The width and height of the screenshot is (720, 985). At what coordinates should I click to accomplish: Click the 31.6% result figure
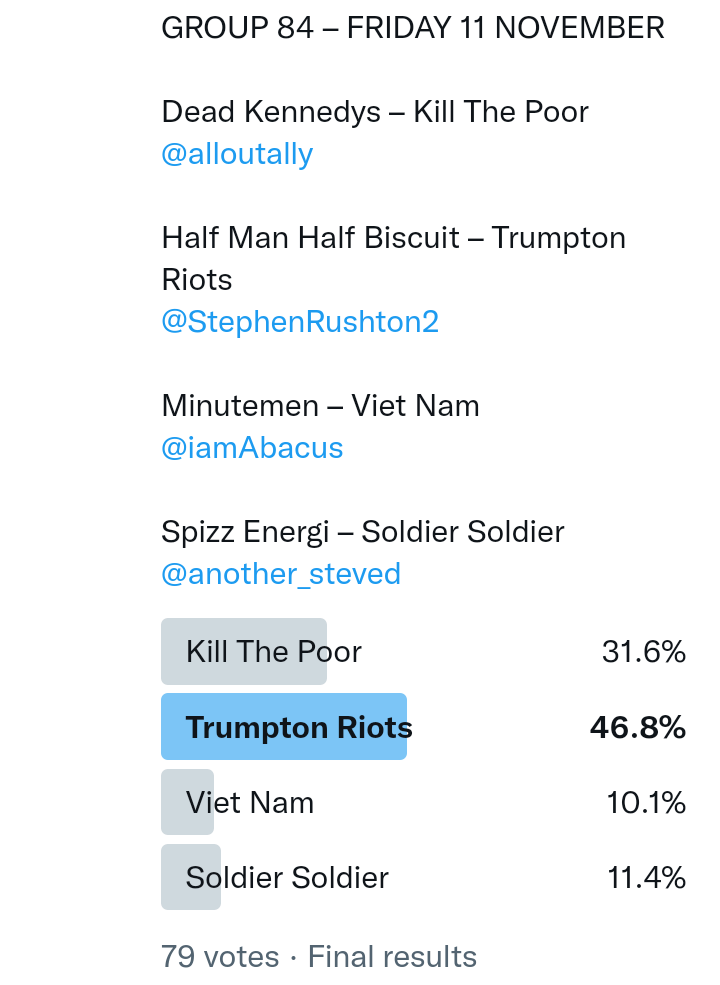tap(644, 652)
